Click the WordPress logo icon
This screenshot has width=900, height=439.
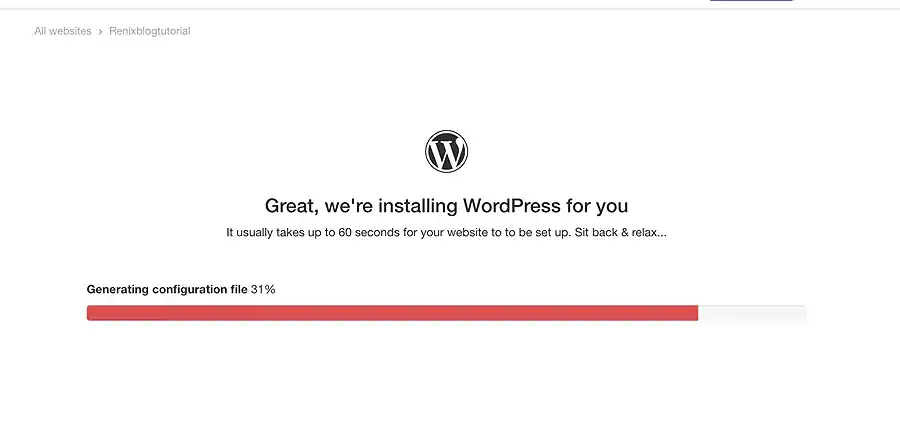click(x=447, y=151)
